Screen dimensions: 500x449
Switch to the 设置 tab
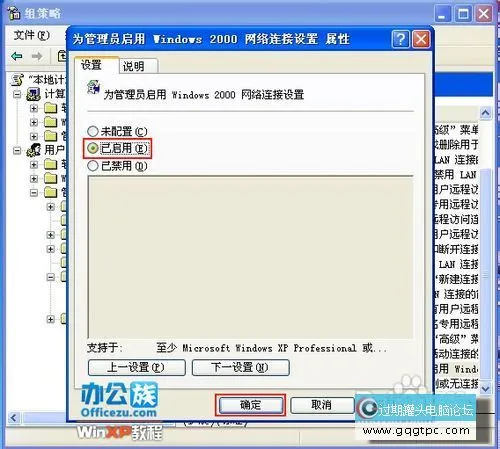click(x=96, y=65)
